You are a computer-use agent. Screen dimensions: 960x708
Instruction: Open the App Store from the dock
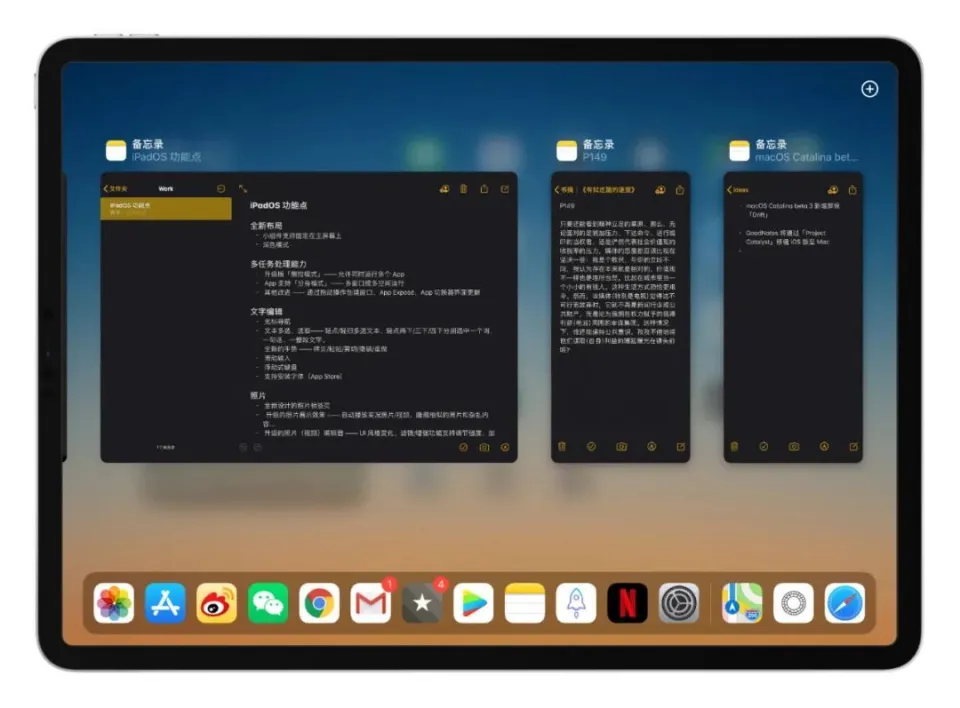(165, 603)
